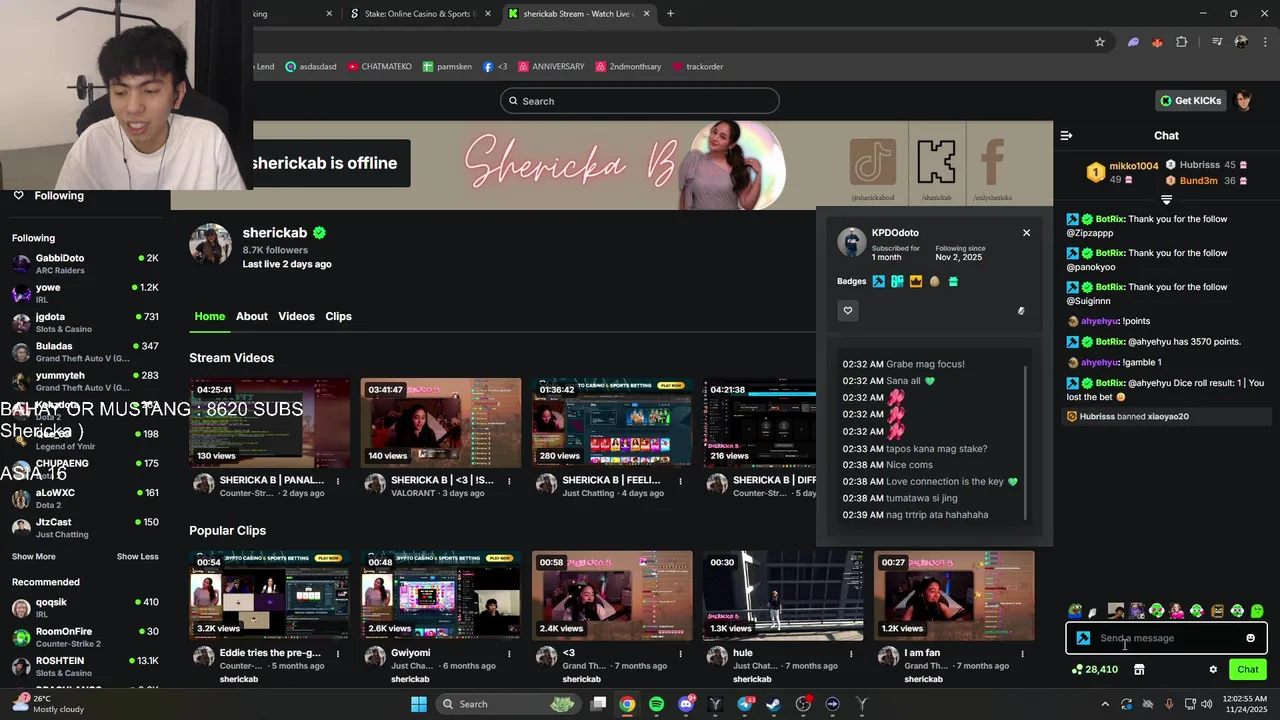The width and height of the screenshot is (1280, 720).
Task: Open the ANNIVERSARY bookmark
Action: pyautogui.click(x=551, y=67)
